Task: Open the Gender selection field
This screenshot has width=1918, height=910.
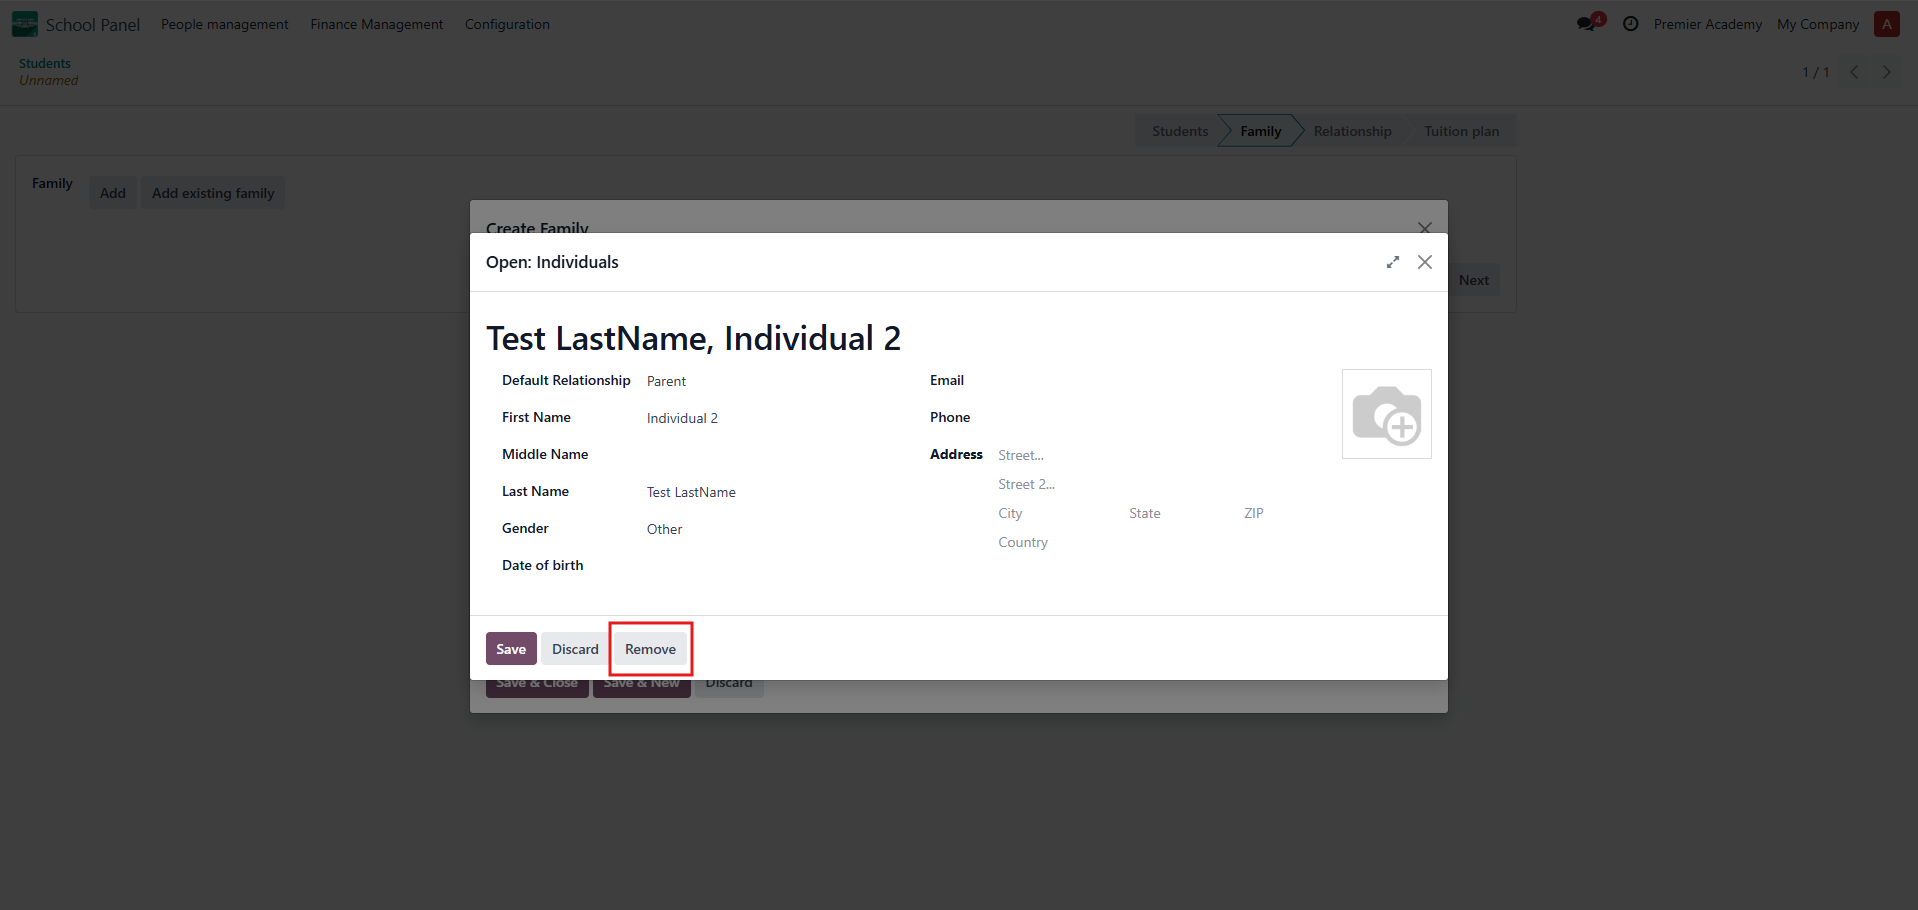Action: coord(770,529)
